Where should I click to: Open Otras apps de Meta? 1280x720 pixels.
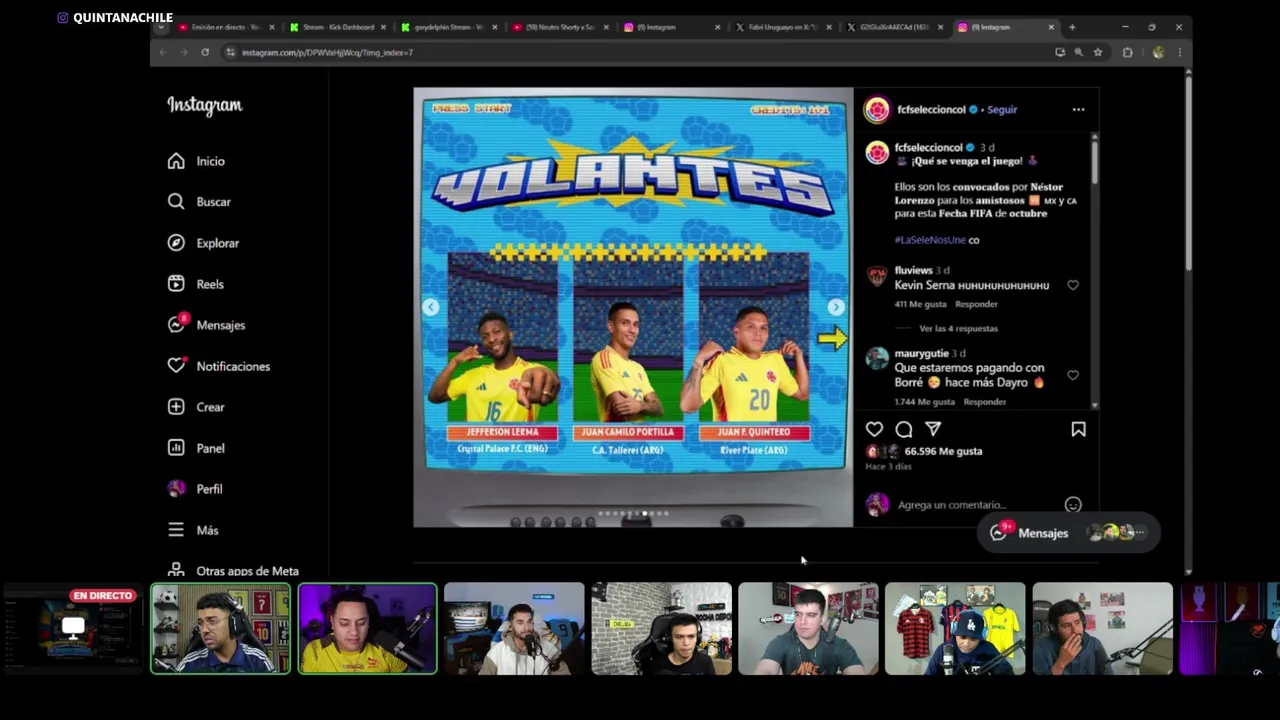coord(233,571)
